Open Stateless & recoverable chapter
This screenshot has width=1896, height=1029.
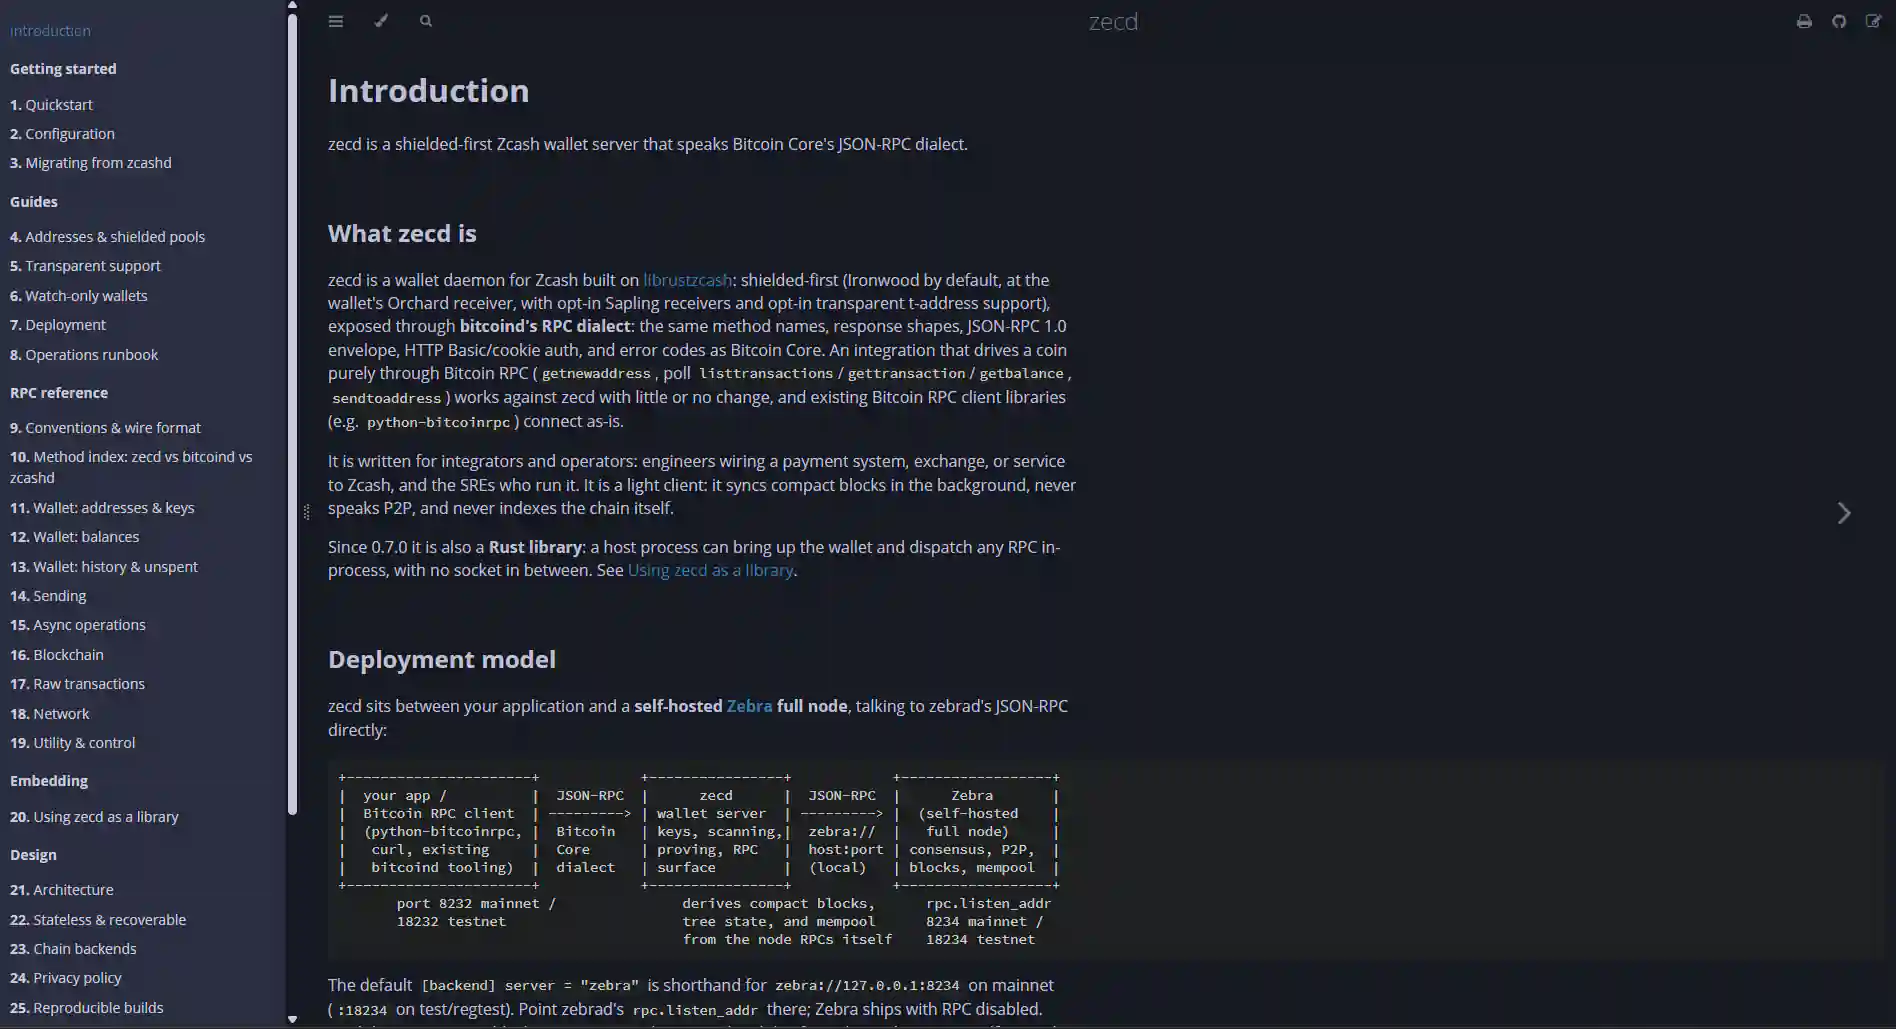point(98,920)
